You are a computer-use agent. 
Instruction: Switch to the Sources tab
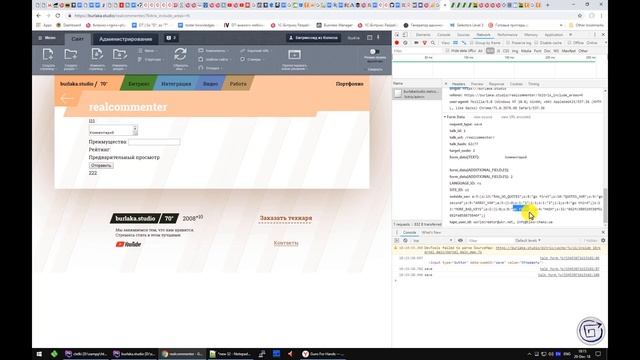point(463,35)
